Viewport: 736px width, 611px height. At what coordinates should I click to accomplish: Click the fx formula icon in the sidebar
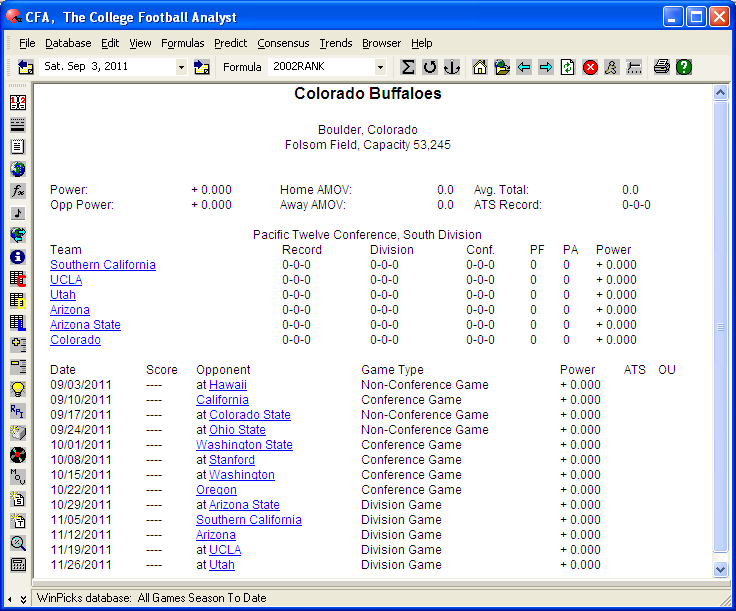pyautogui.click(x=18, y=191)
